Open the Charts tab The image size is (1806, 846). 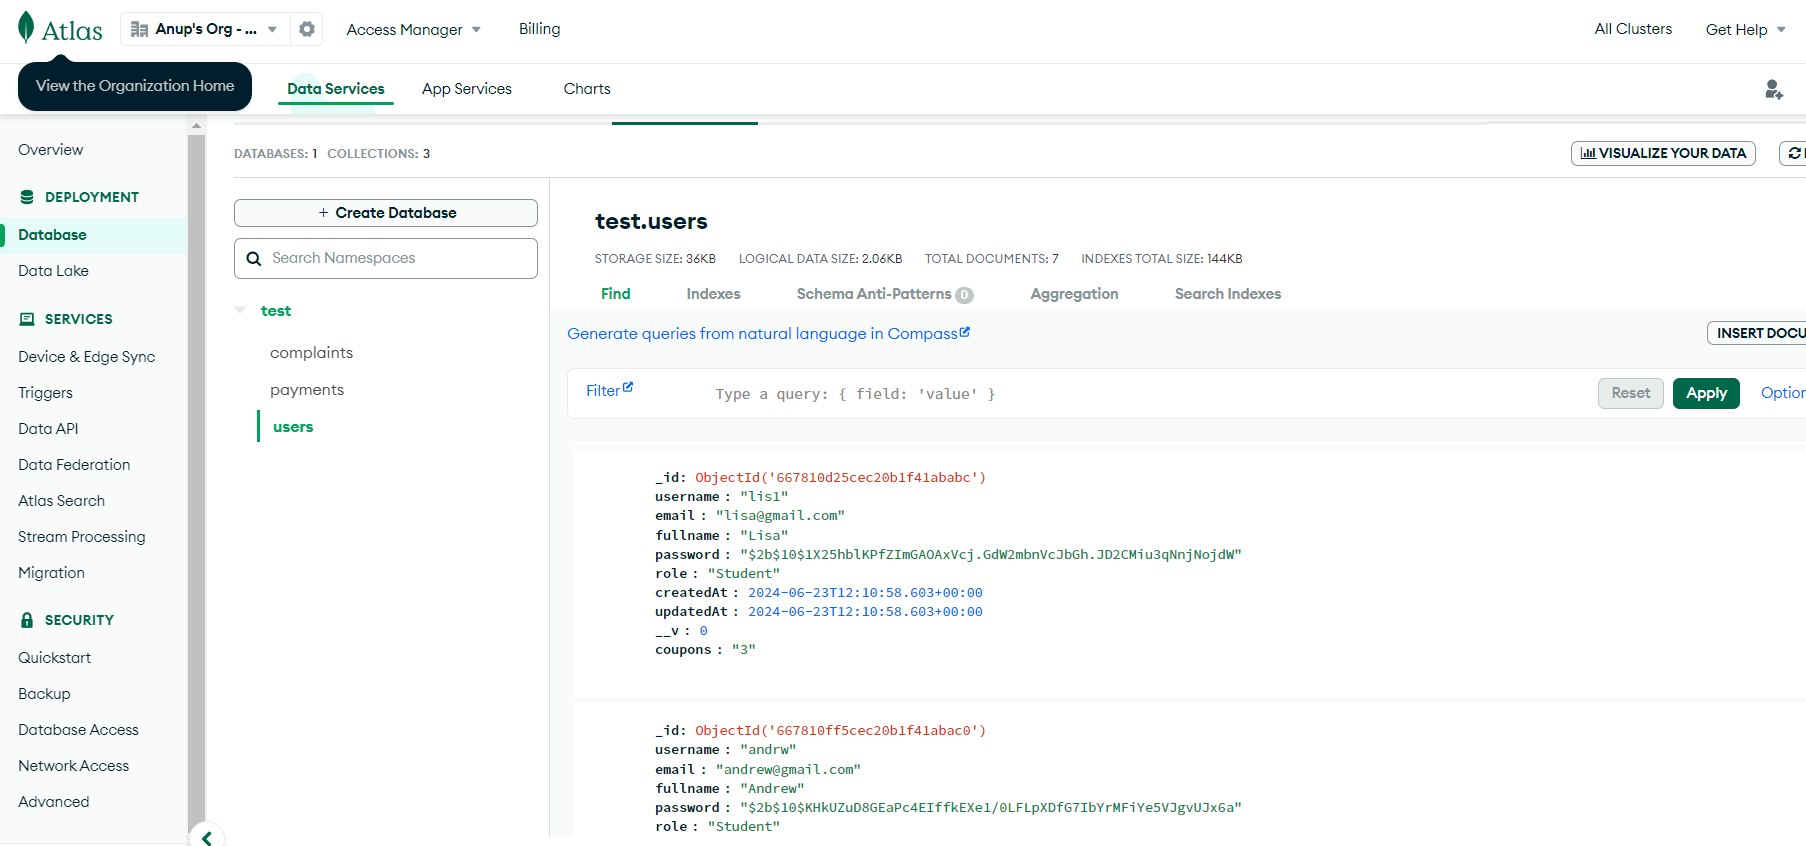[x=587, y=89]
